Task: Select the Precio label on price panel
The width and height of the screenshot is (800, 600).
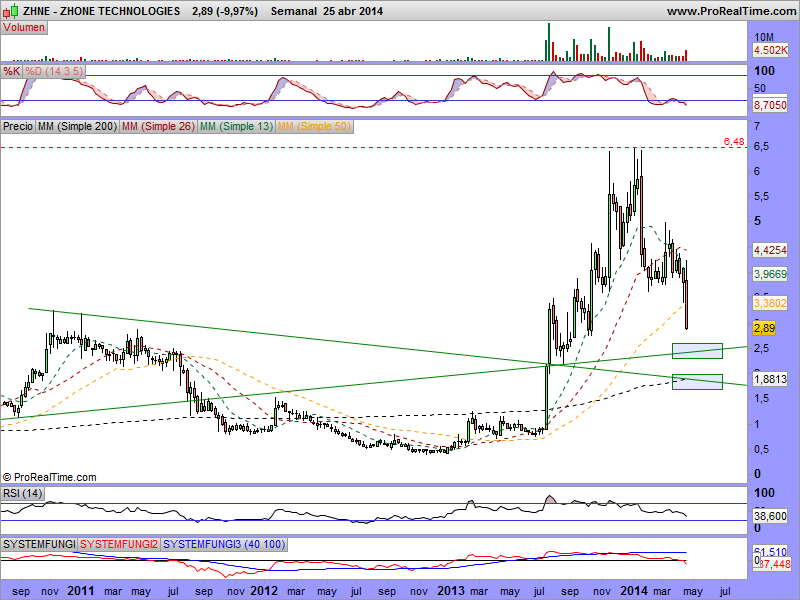Action: (x=18, y=126)
